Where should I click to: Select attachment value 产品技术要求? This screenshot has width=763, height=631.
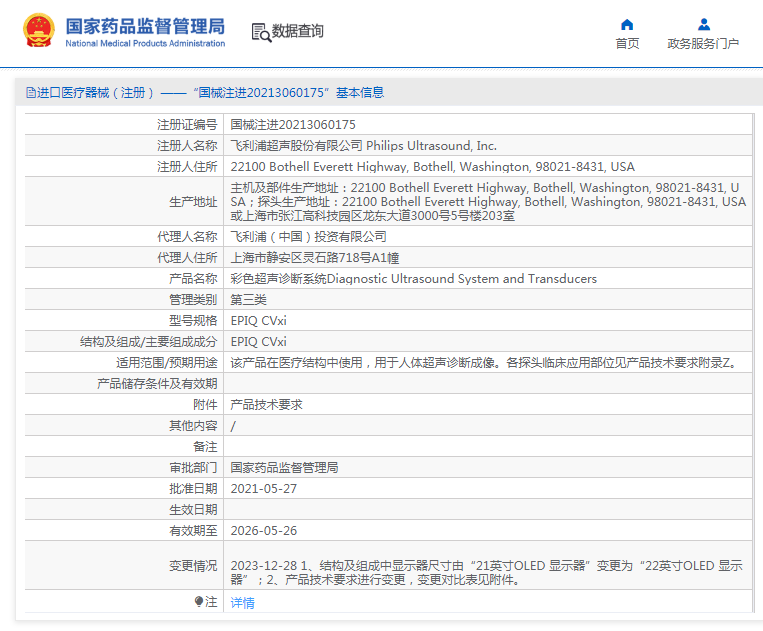click(x=266, y=405)
